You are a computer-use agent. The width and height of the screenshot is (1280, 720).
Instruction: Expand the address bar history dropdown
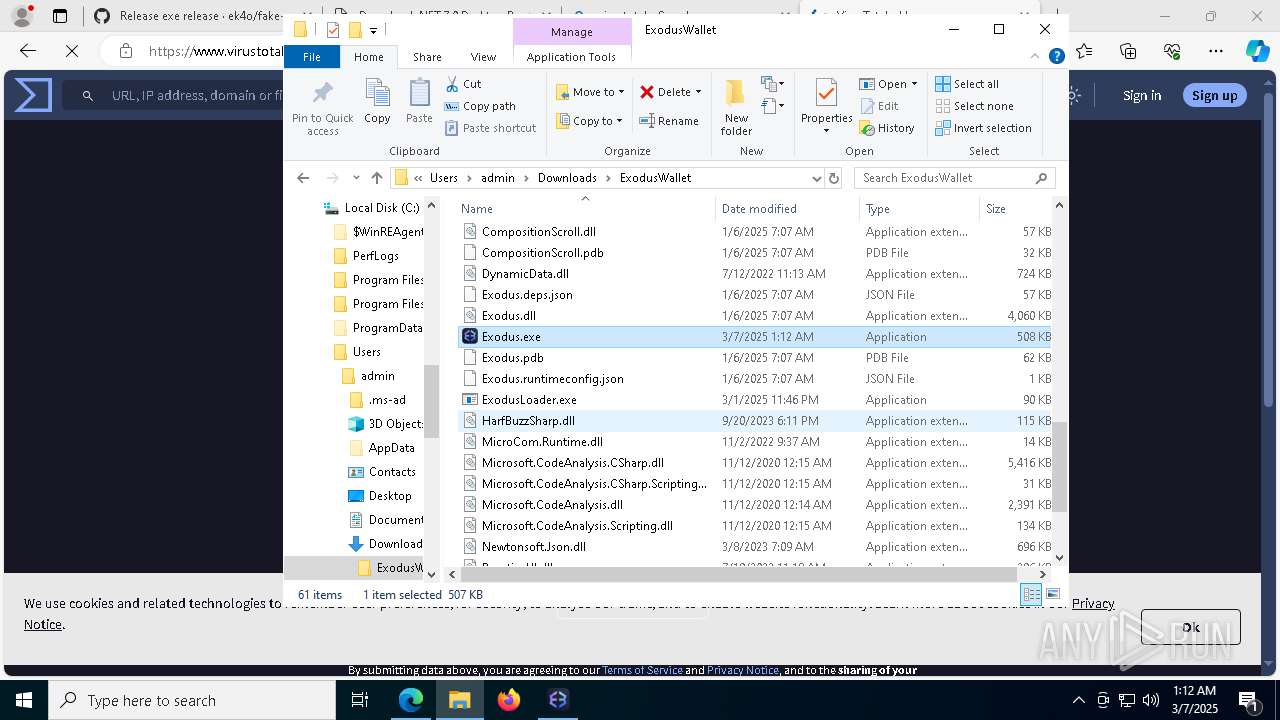[817, 178]
